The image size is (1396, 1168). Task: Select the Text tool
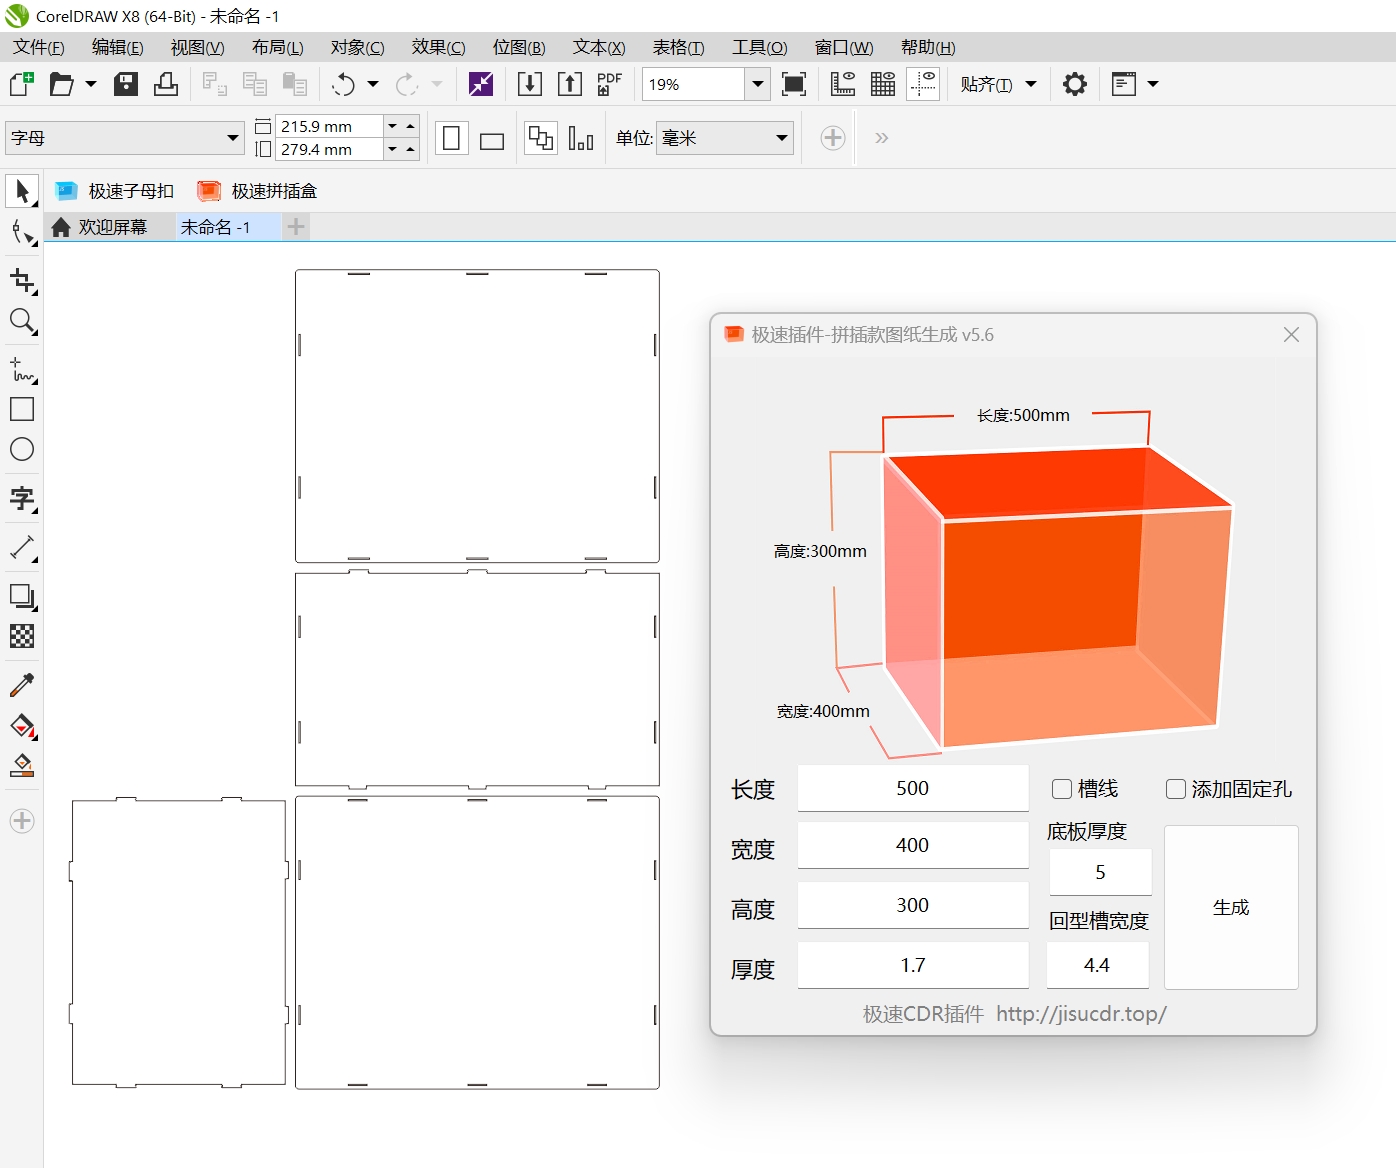22,498
